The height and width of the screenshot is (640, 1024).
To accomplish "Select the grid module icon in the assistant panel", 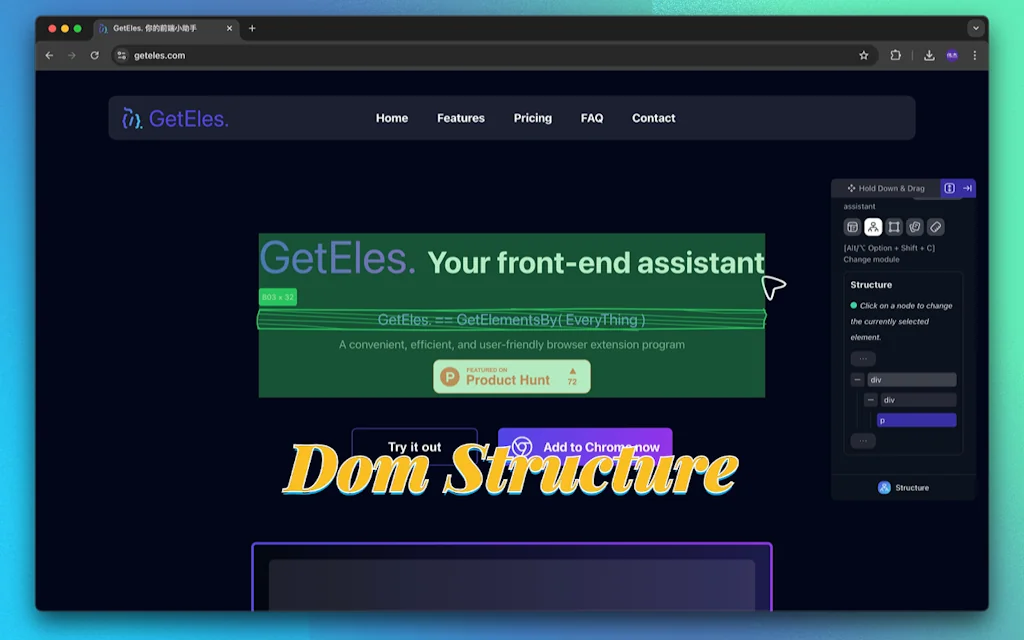I will (852, 227).
